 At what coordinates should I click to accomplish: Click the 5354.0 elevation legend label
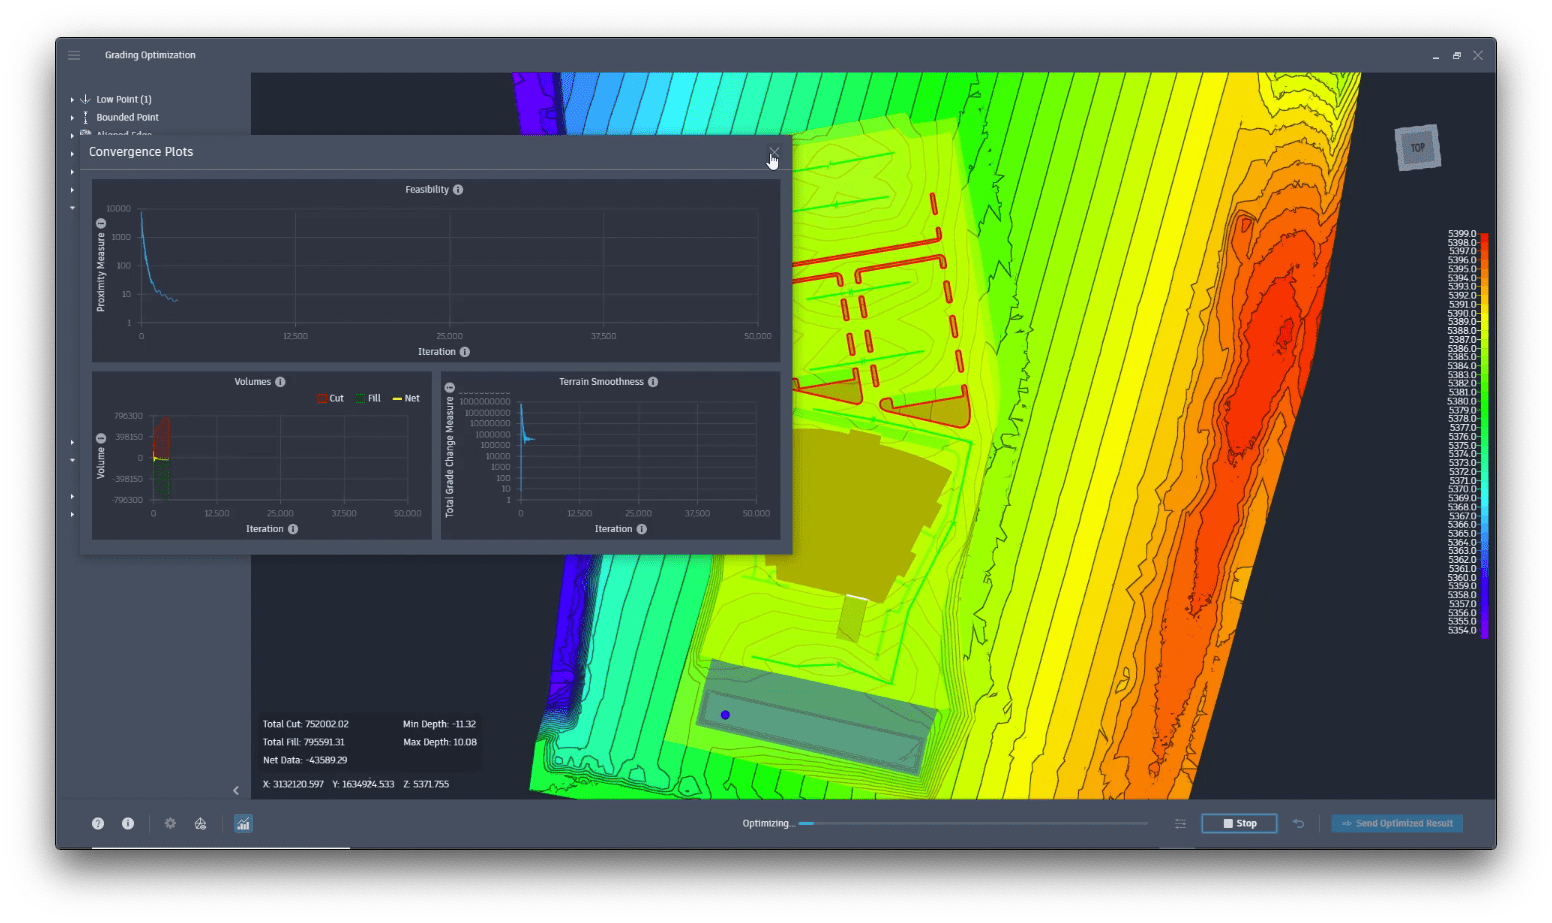1462,631
